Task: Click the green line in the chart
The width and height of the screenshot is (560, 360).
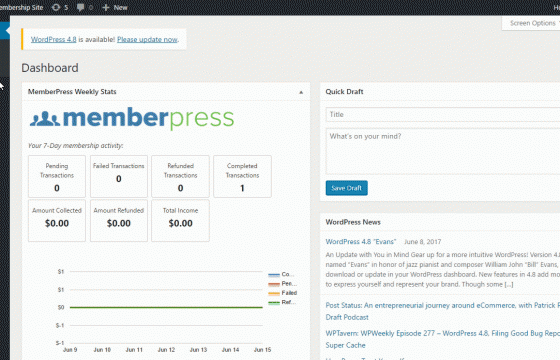Action: click(x=166, y=307)
